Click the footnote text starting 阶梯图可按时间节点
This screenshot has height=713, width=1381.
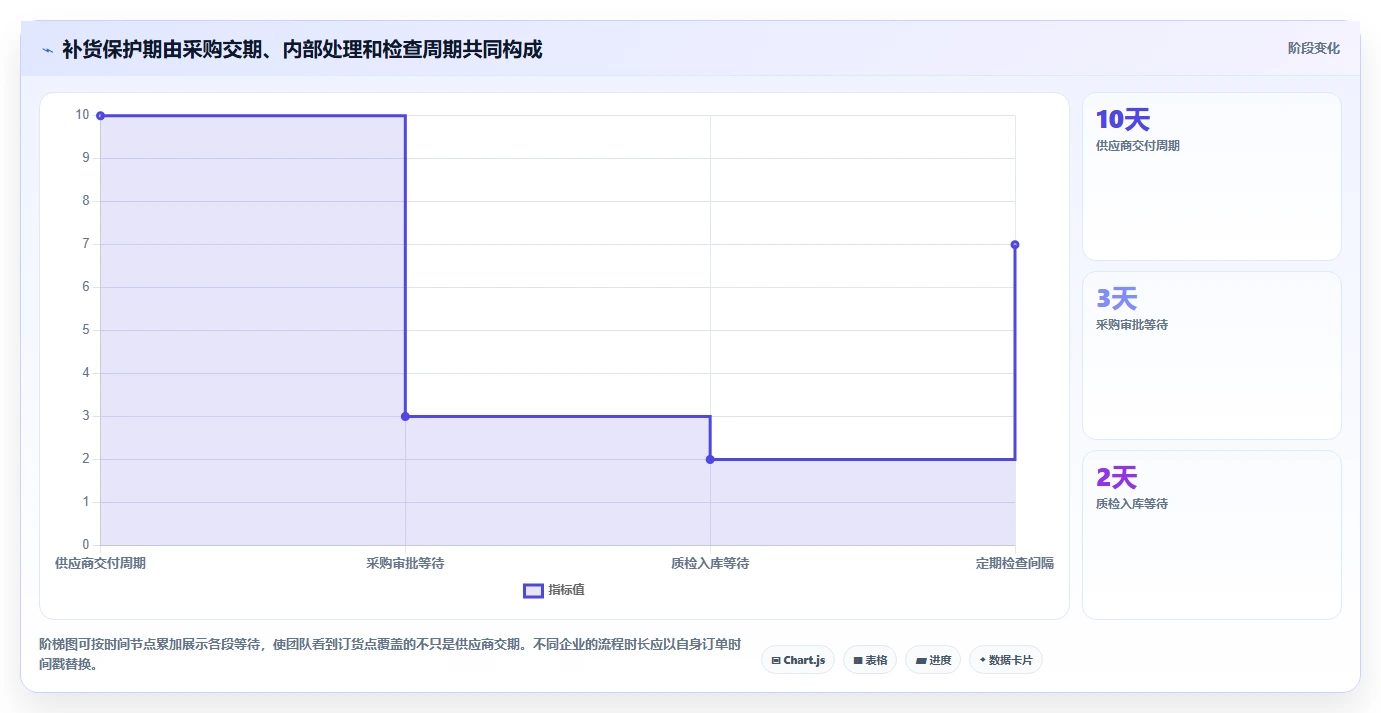pyautogui.click(x=390, y=654)
